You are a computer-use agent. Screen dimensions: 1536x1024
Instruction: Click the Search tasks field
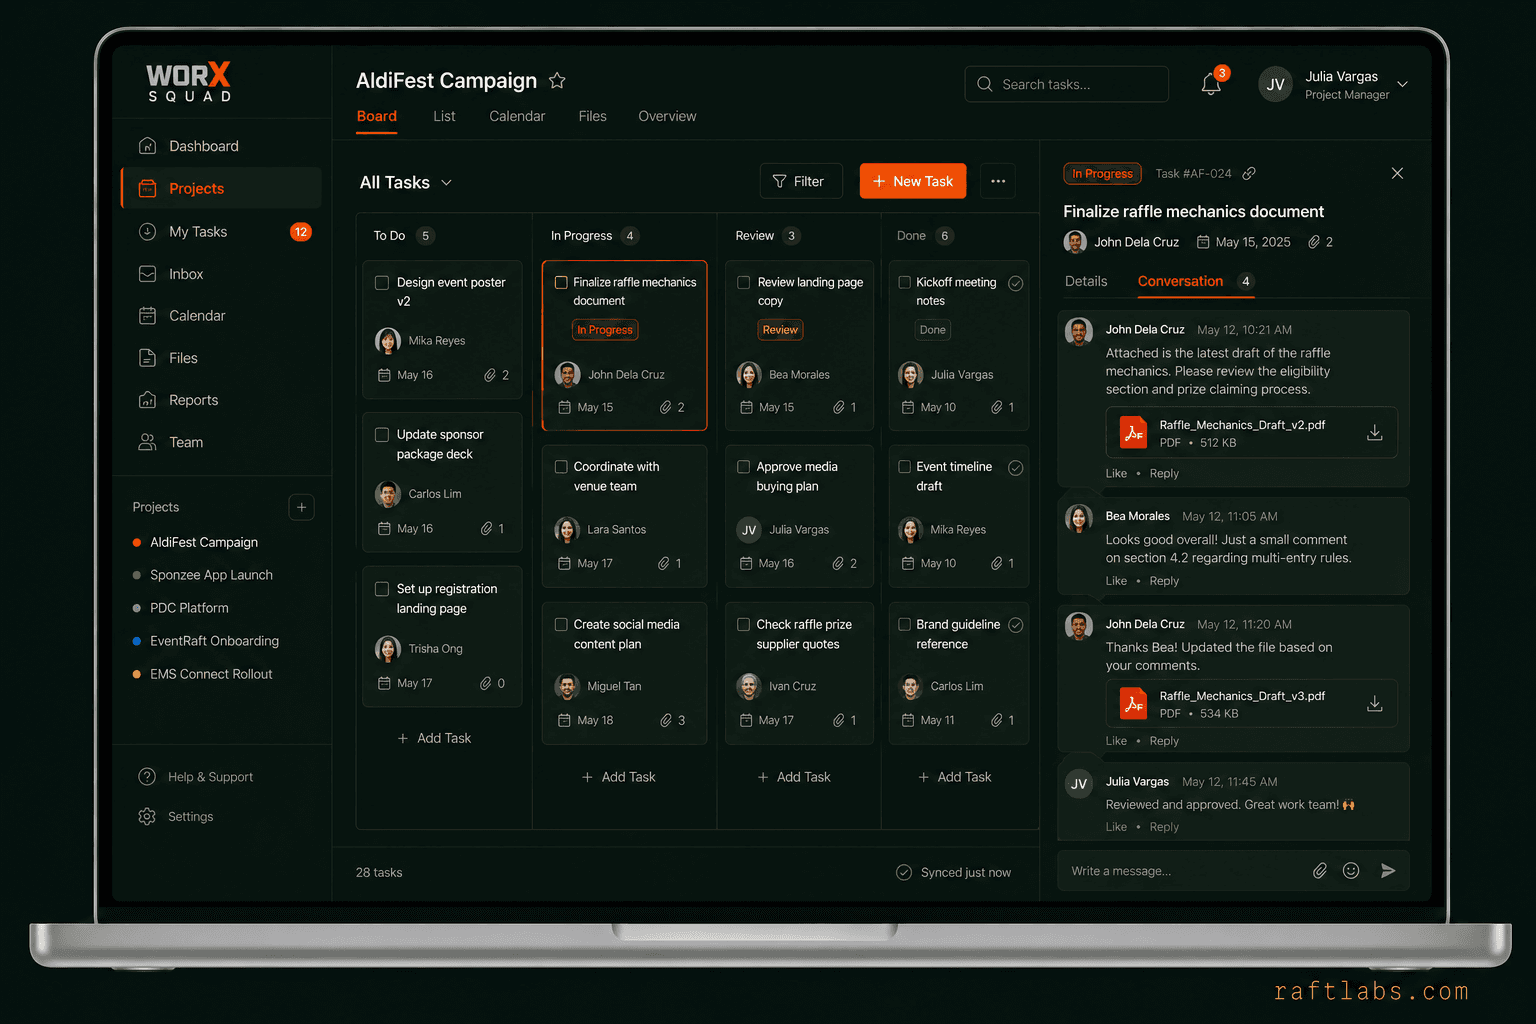coord(1066,84)
